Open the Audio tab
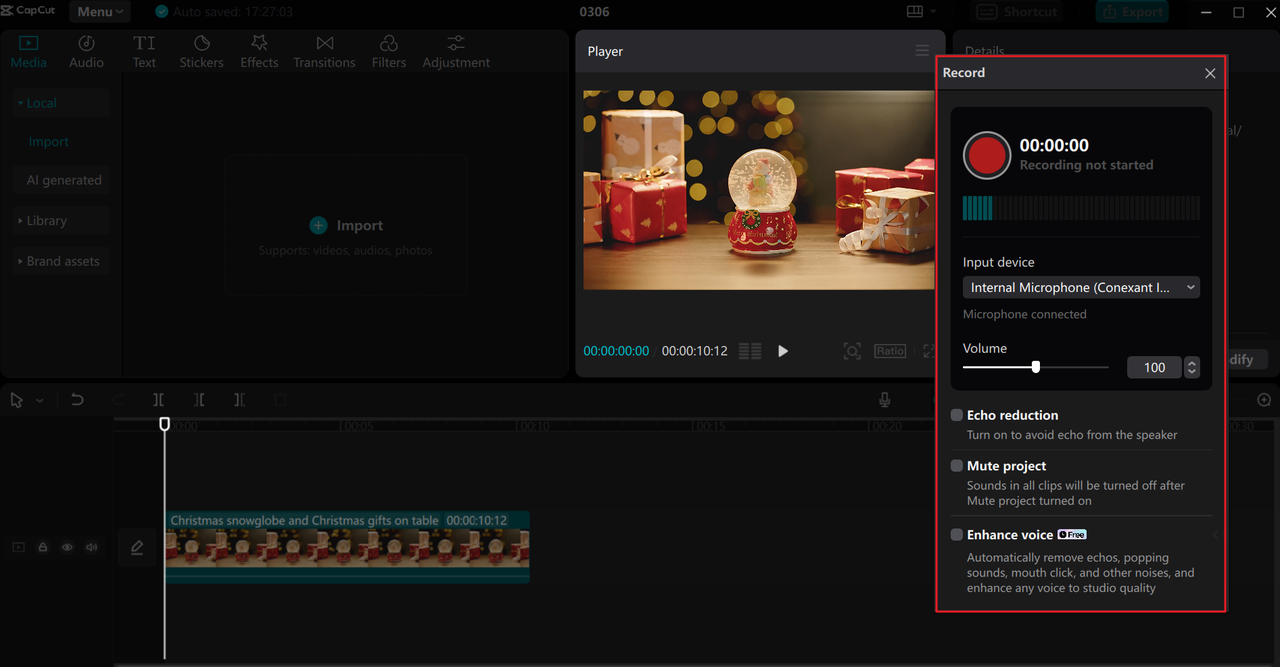 coord(86,52)
